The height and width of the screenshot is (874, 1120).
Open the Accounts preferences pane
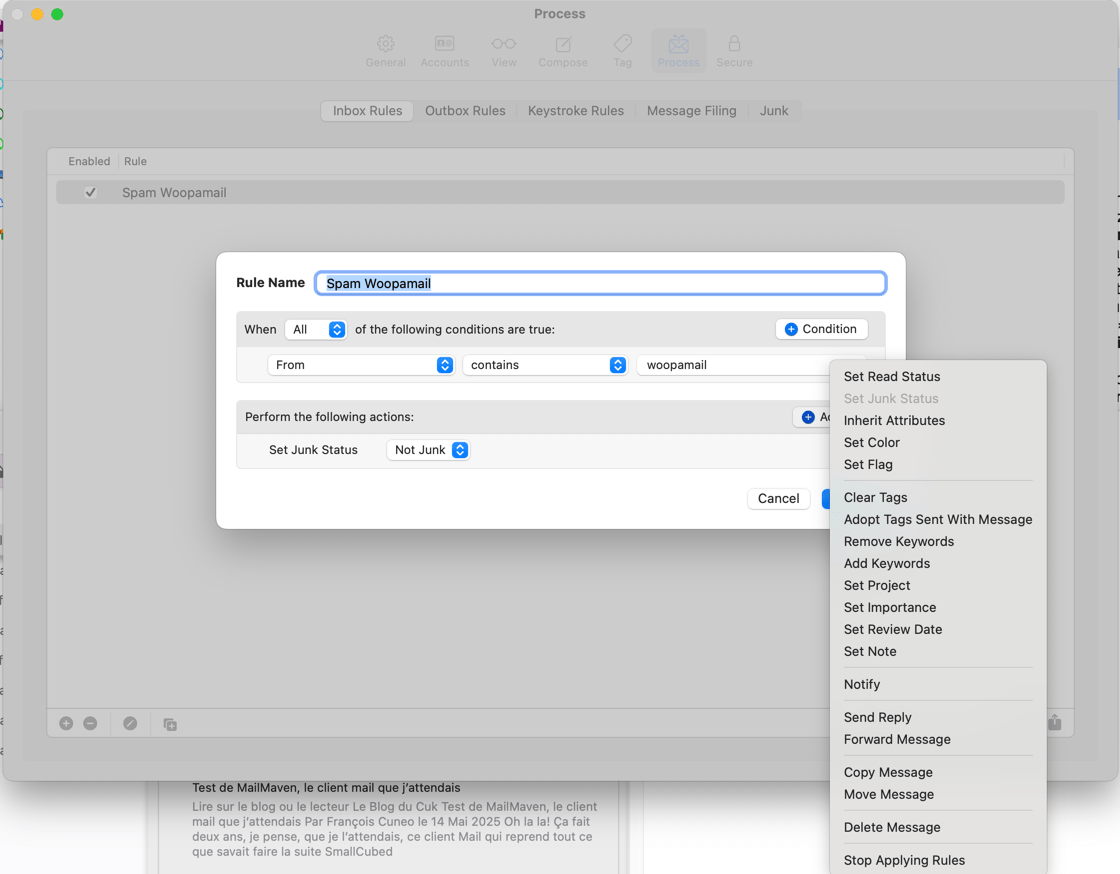tap(444, 51)
